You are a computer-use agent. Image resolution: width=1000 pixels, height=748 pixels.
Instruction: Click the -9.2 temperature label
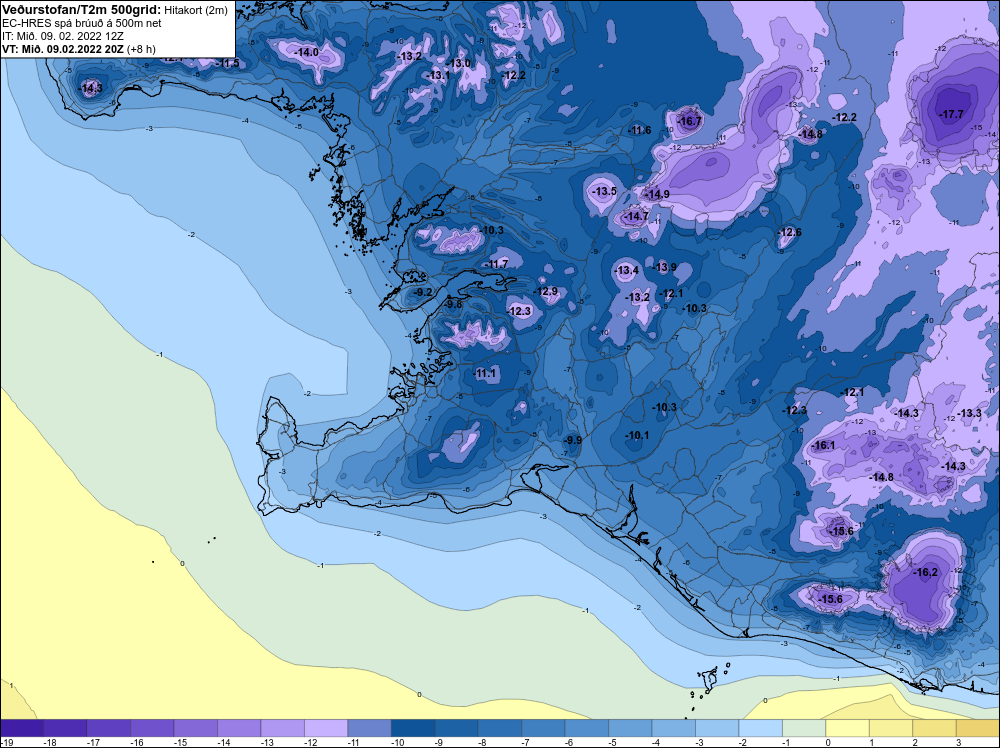pyautogui.click(x=423, y=292)
